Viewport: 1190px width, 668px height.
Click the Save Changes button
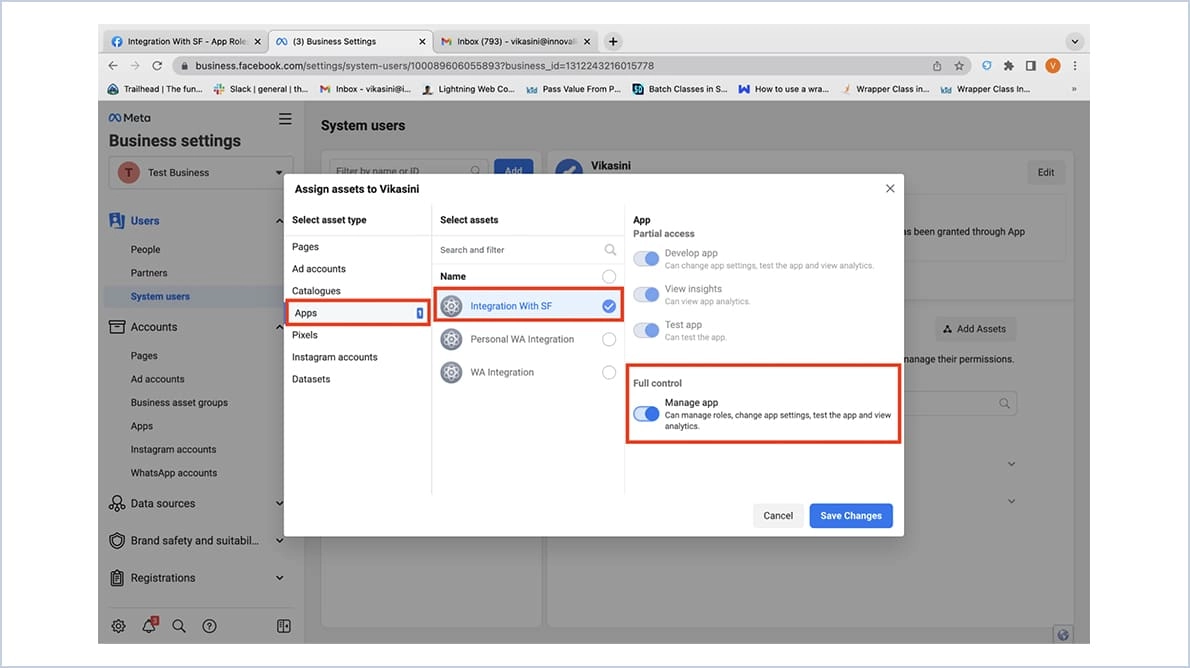(x=851, y=515)
